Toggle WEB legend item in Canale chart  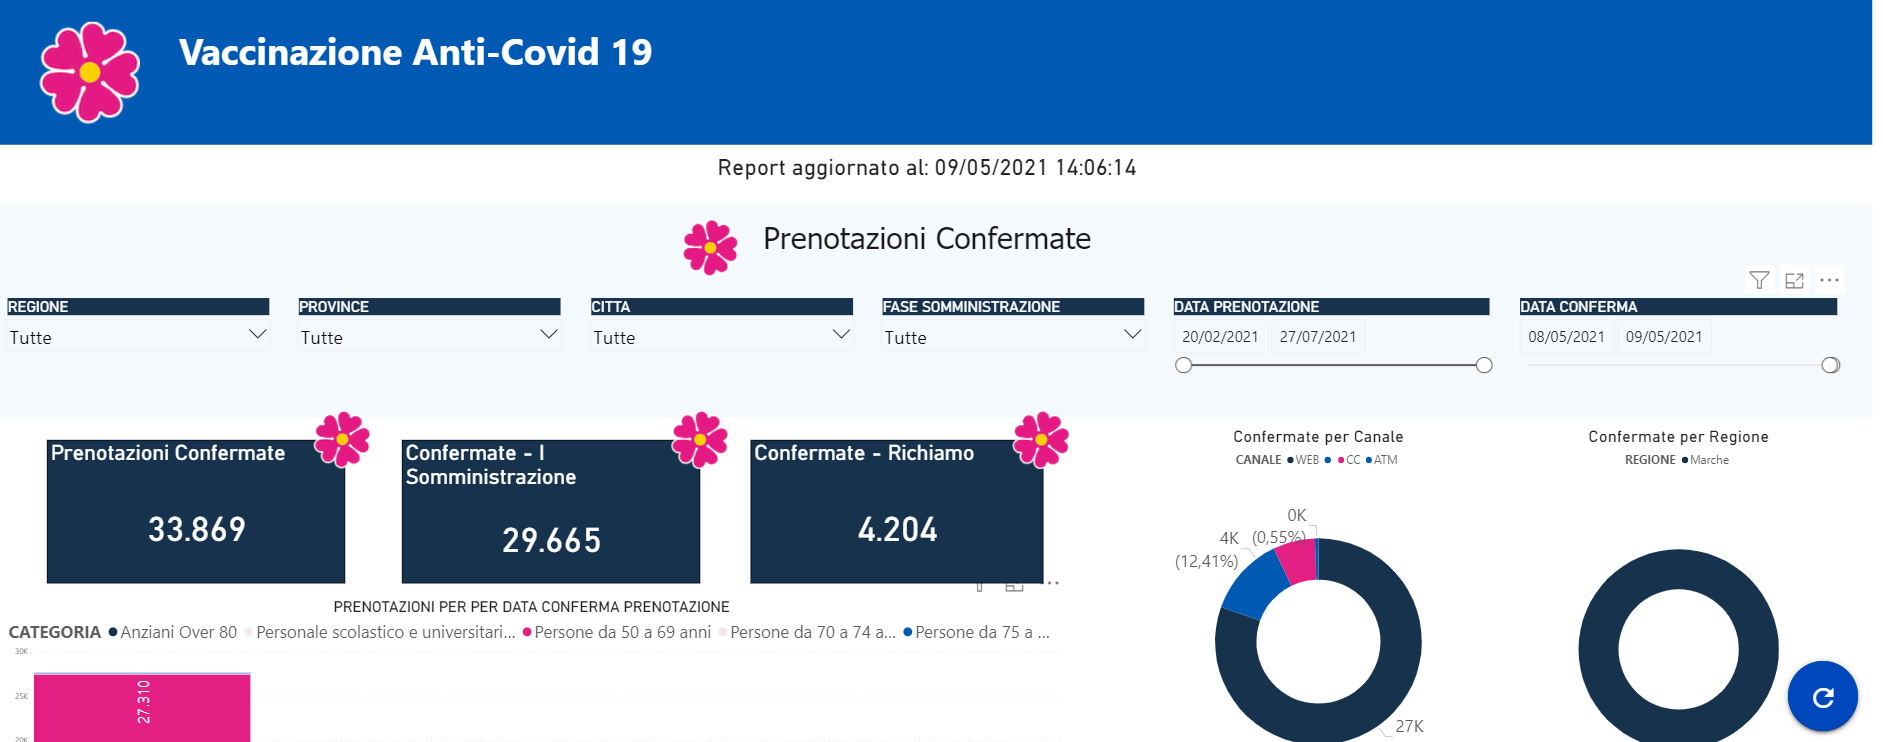point(1303,460)
